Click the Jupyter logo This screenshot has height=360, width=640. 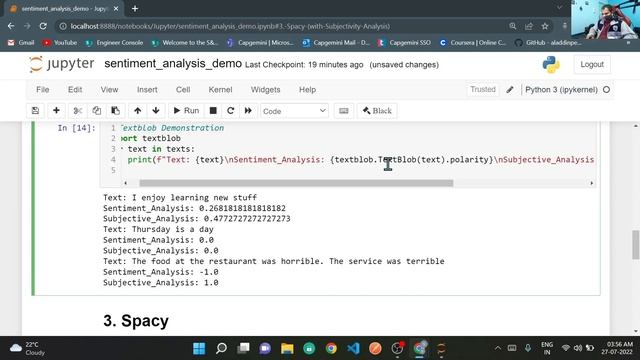[61, 64]
